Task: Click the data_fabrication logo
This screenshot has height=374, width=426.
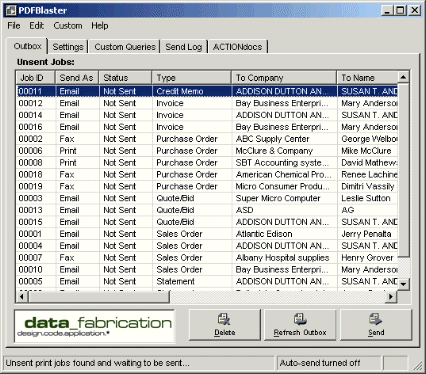Action: [x=95, y=326]
